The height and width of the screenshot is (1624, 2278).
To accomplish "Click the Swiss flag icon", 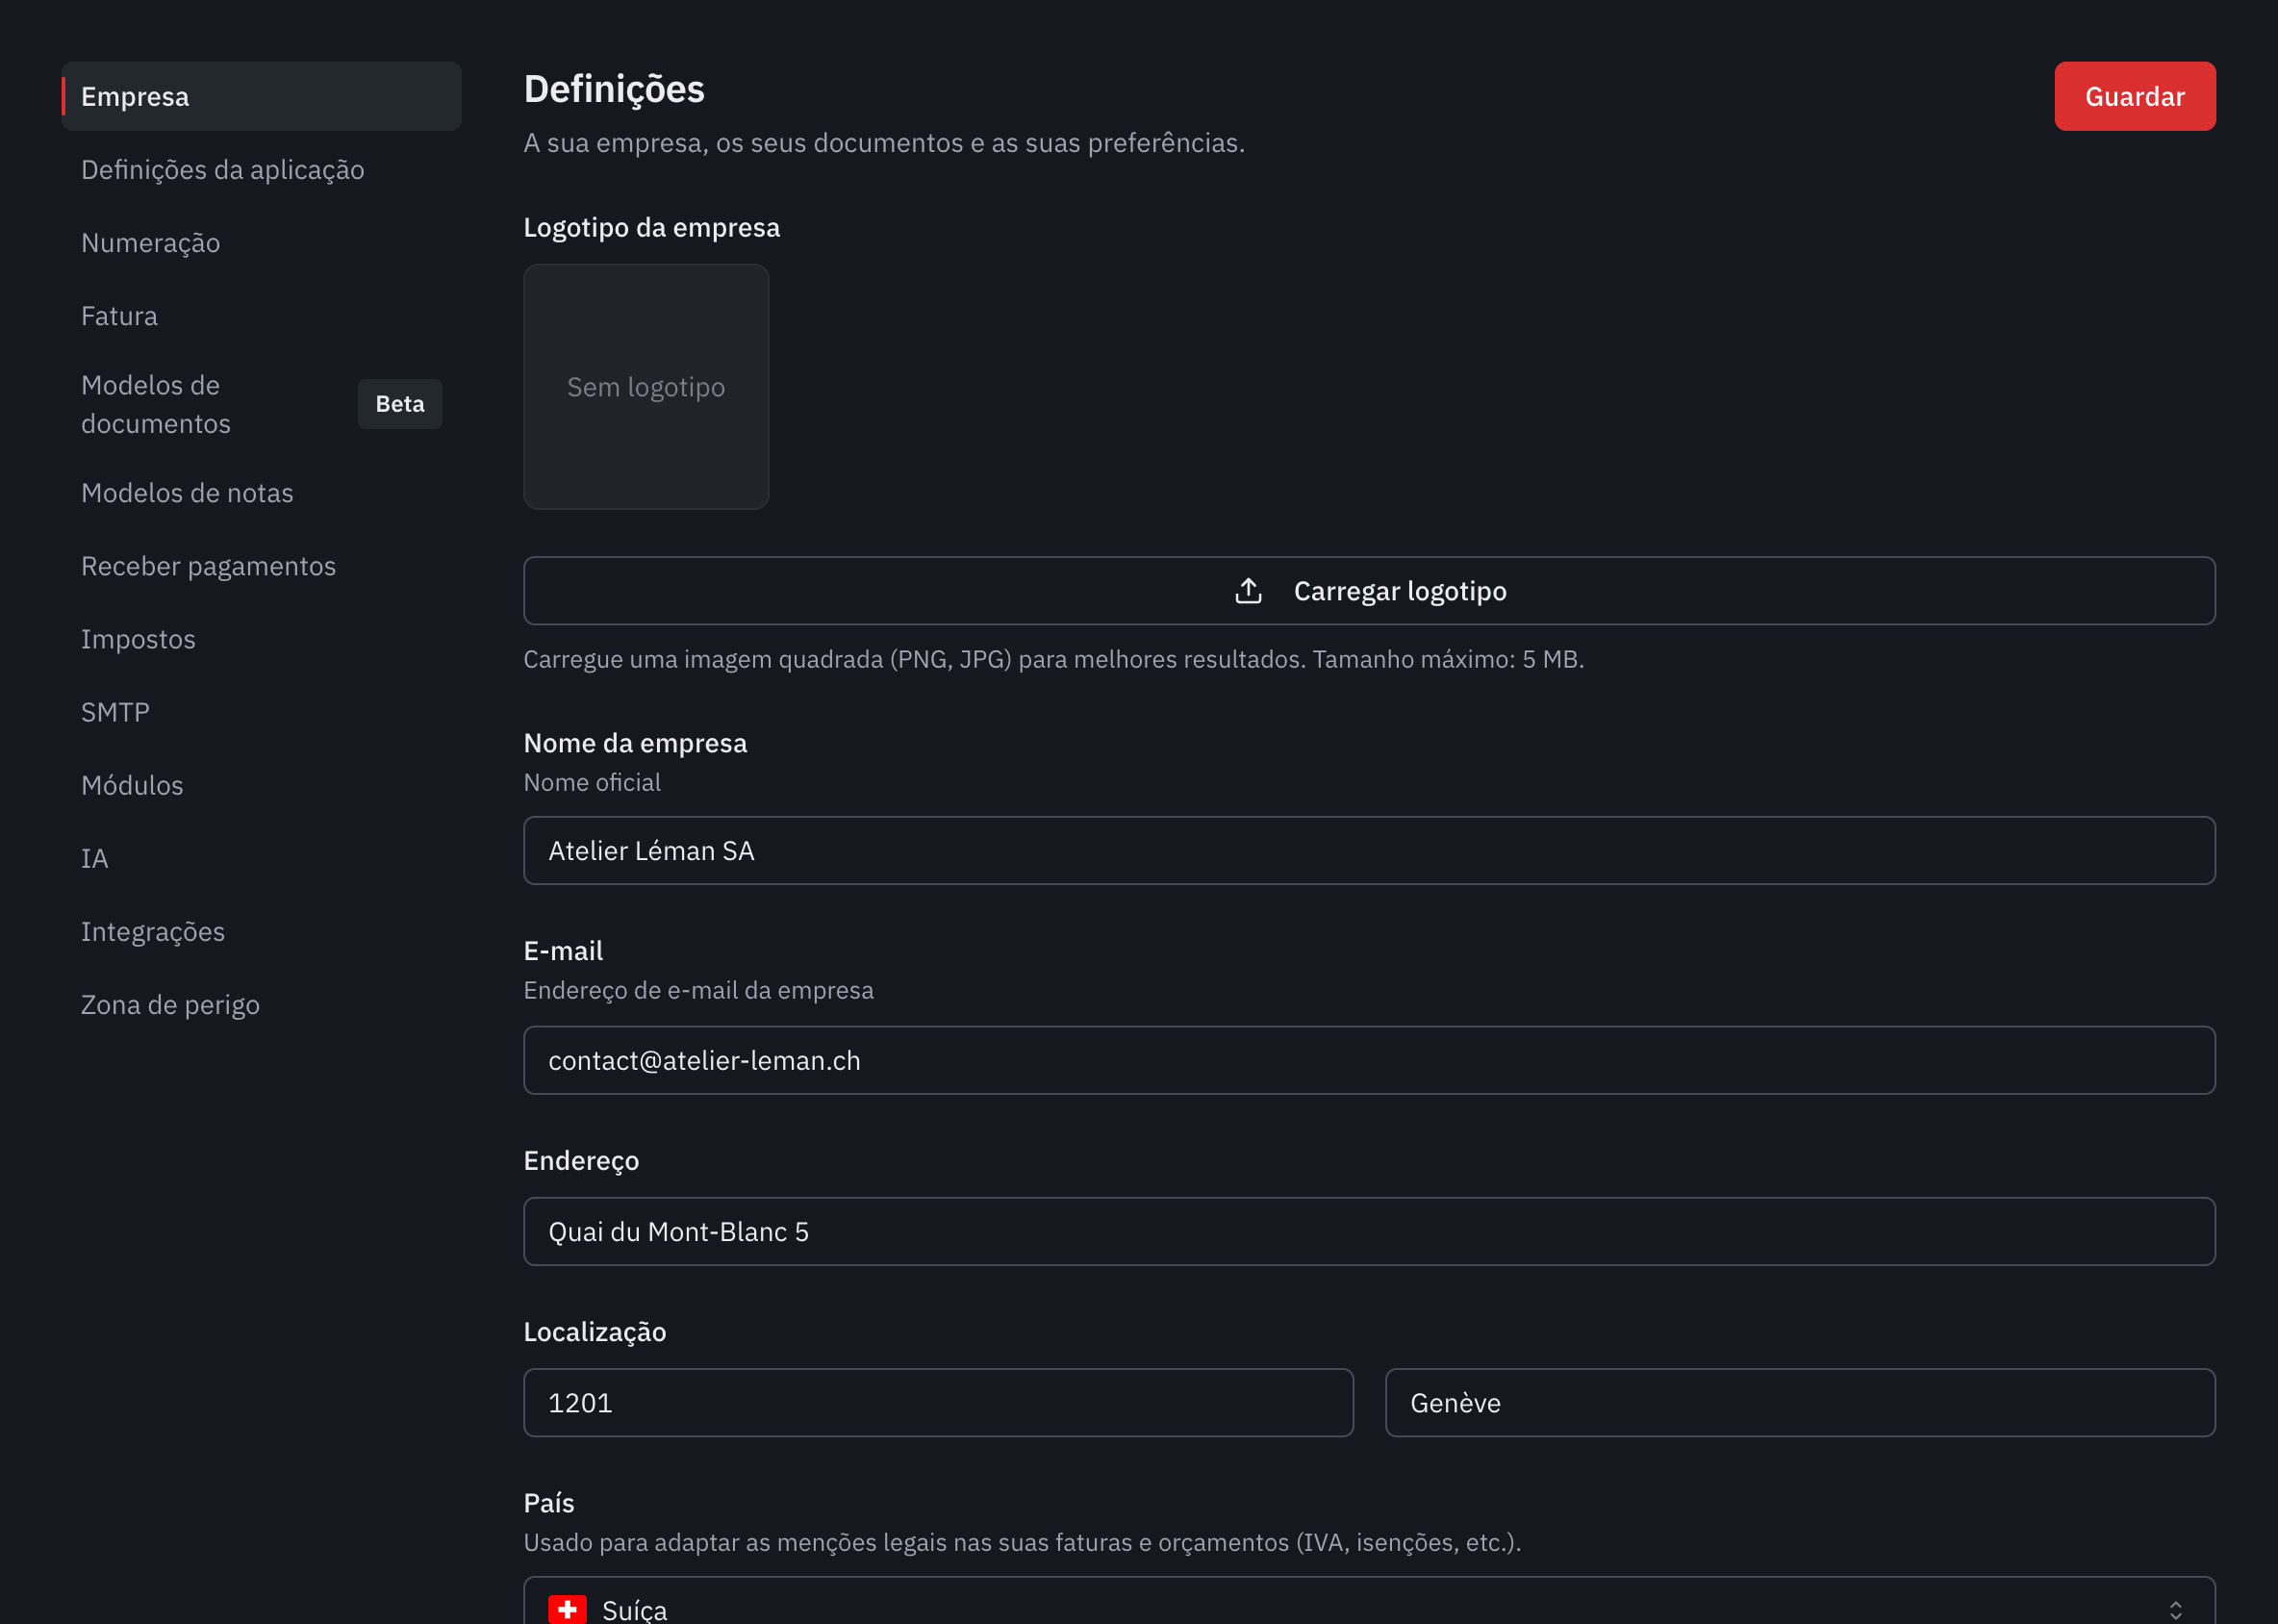I will (x=567, y=1609).
